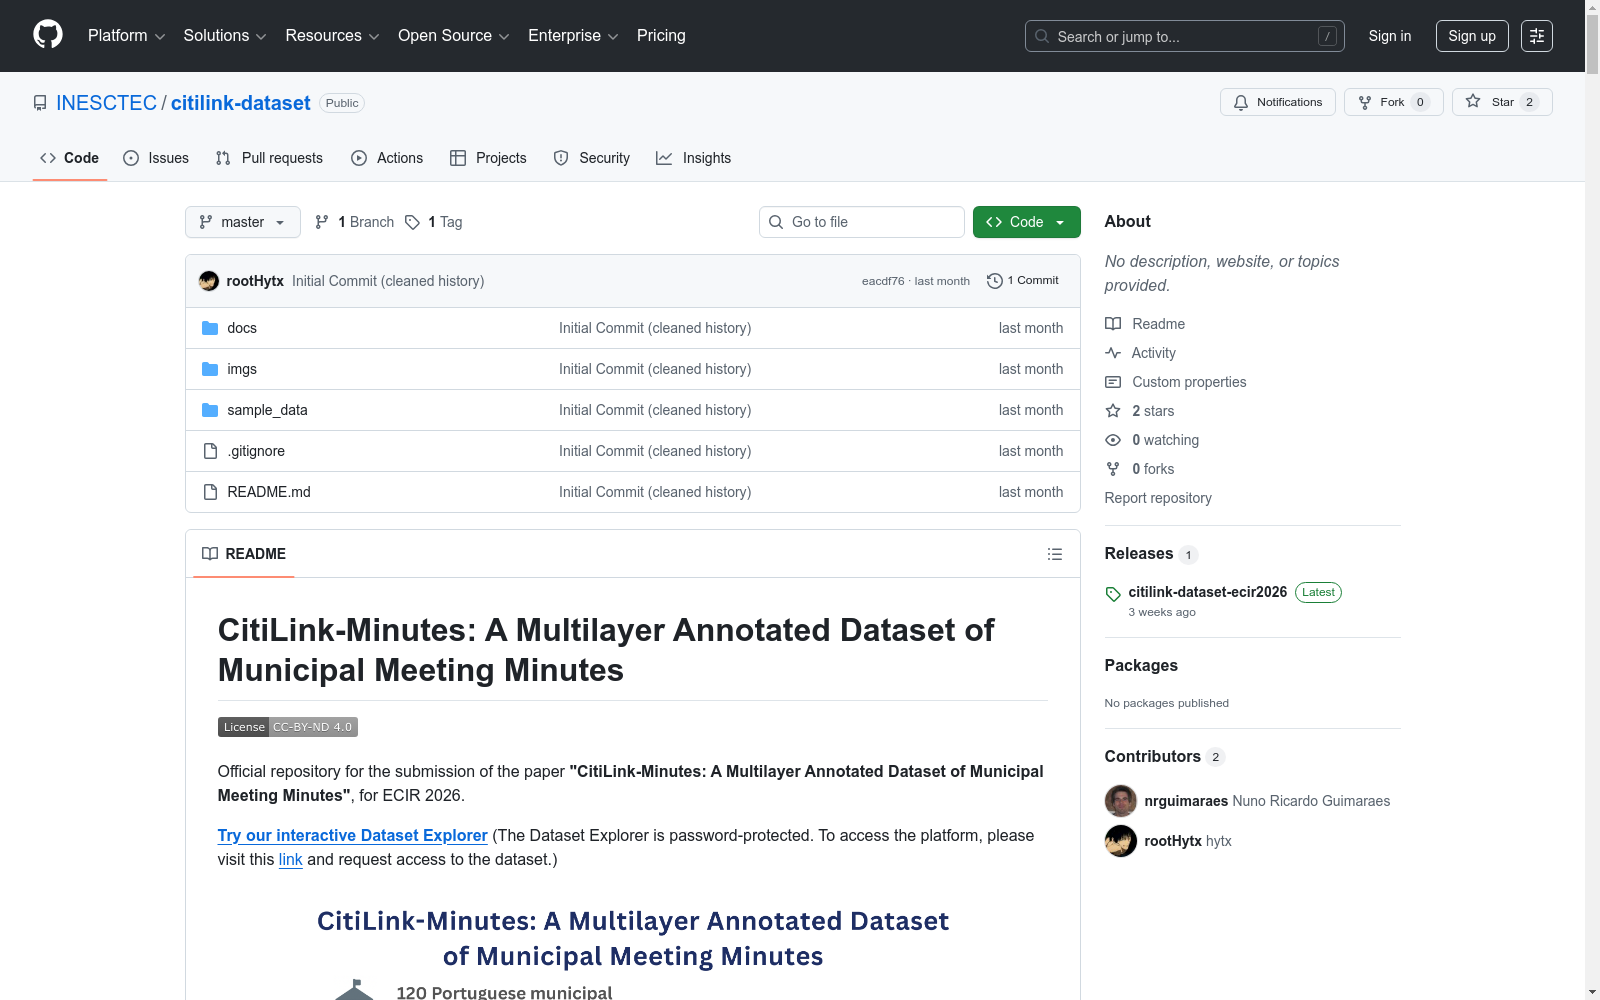
Task: Expand the Enterprise menu
Action: (x=573, y=36)
